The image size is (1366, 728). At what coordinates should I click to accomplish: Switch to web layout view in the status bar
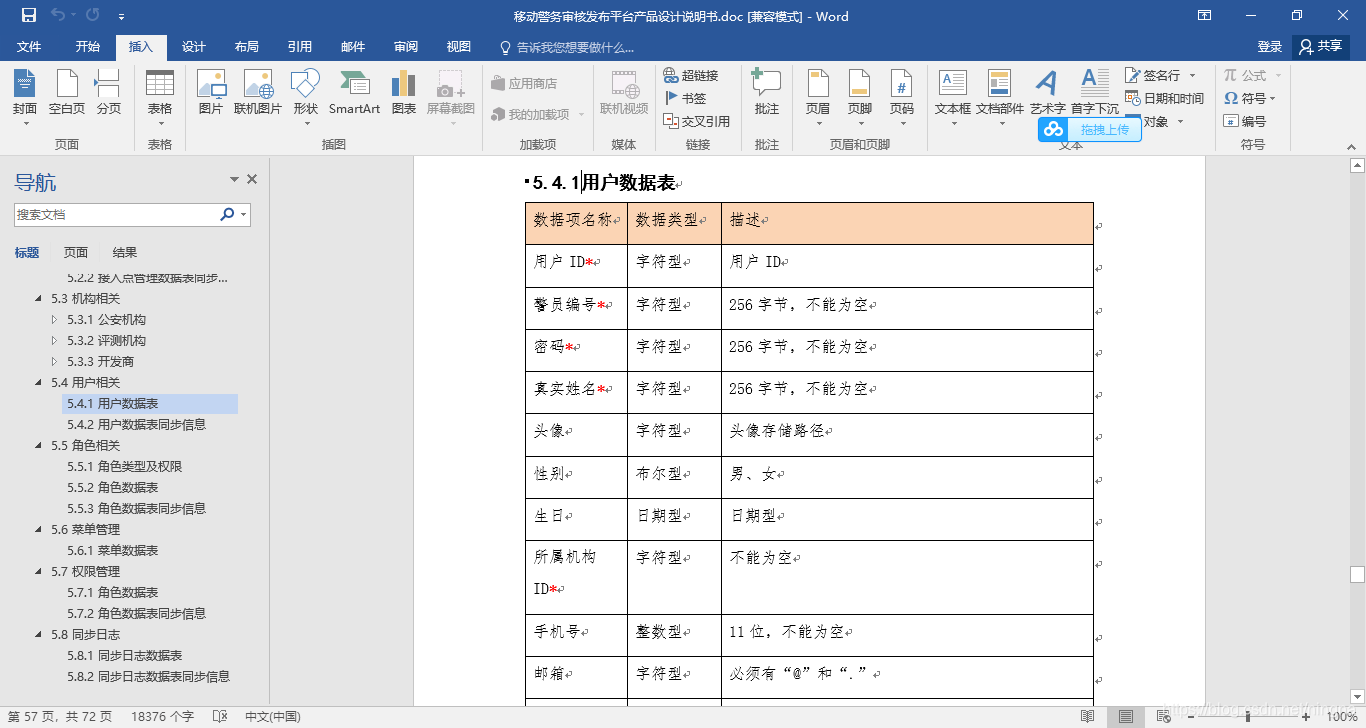coord(1163,716)
